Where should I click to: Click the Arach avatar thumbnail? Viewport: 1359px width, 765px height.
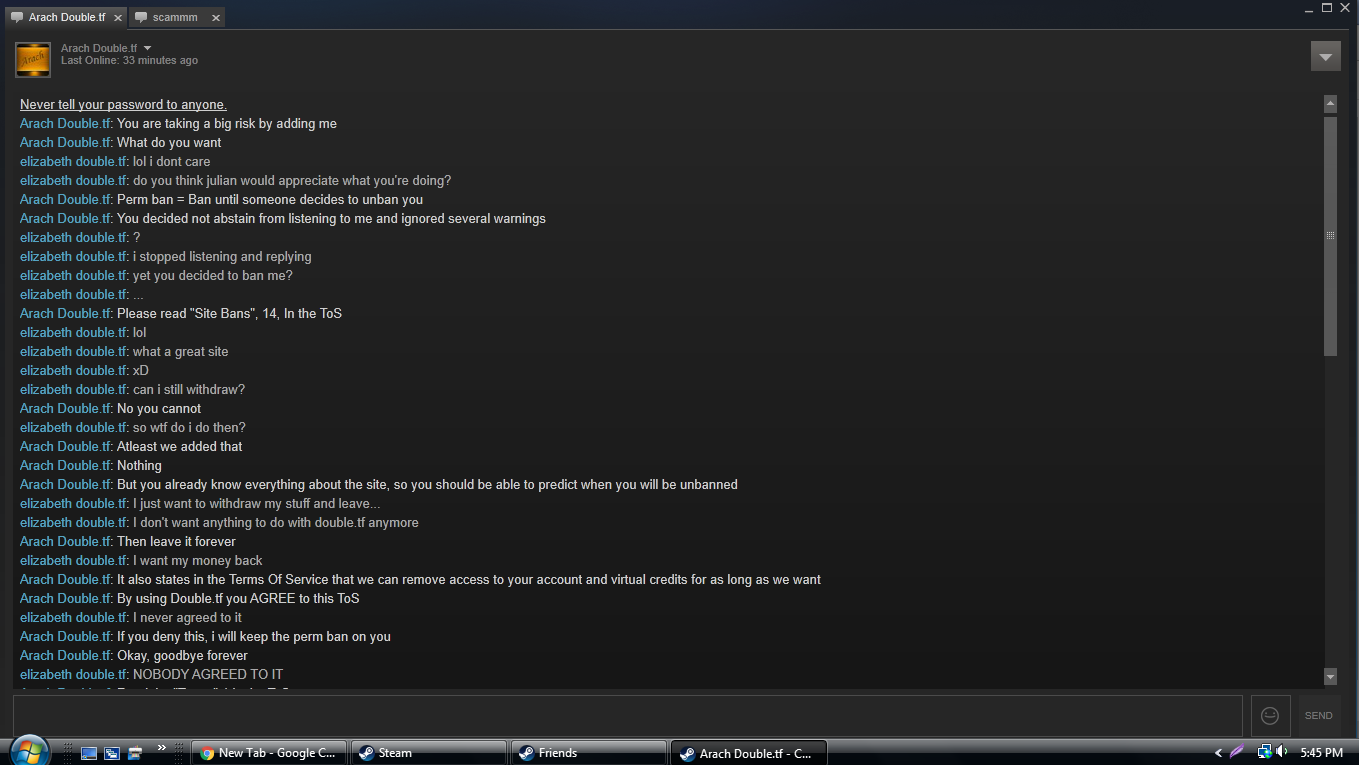pos(33,59)
